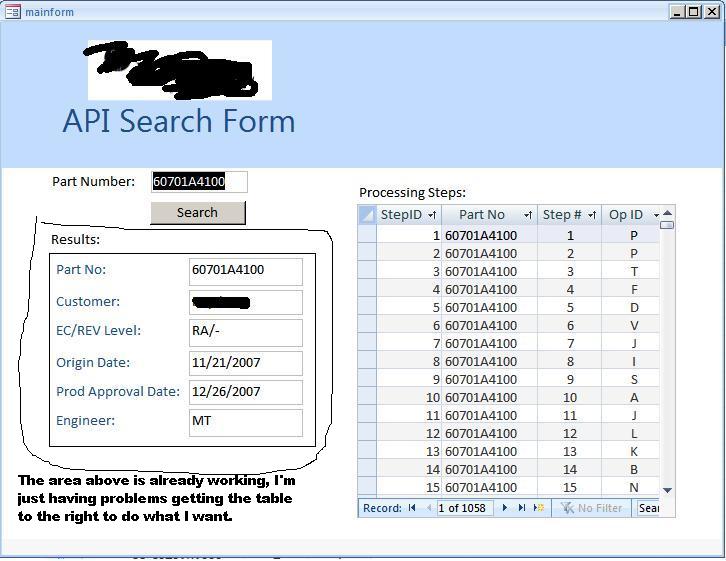Close the mainform window
This screenshot has width=726, height=561.
711,12
